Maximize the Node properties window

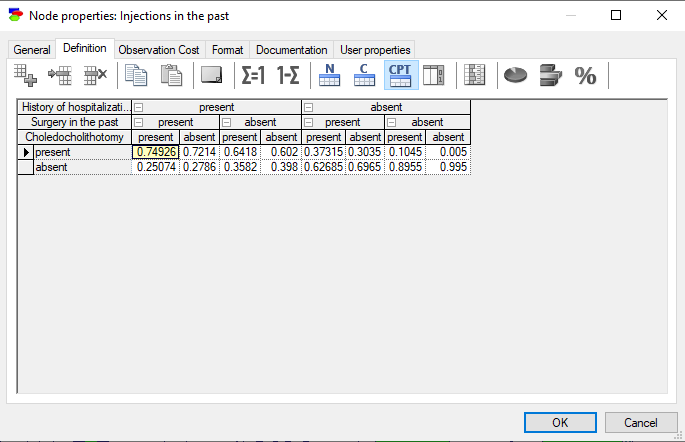pos(616,15)
